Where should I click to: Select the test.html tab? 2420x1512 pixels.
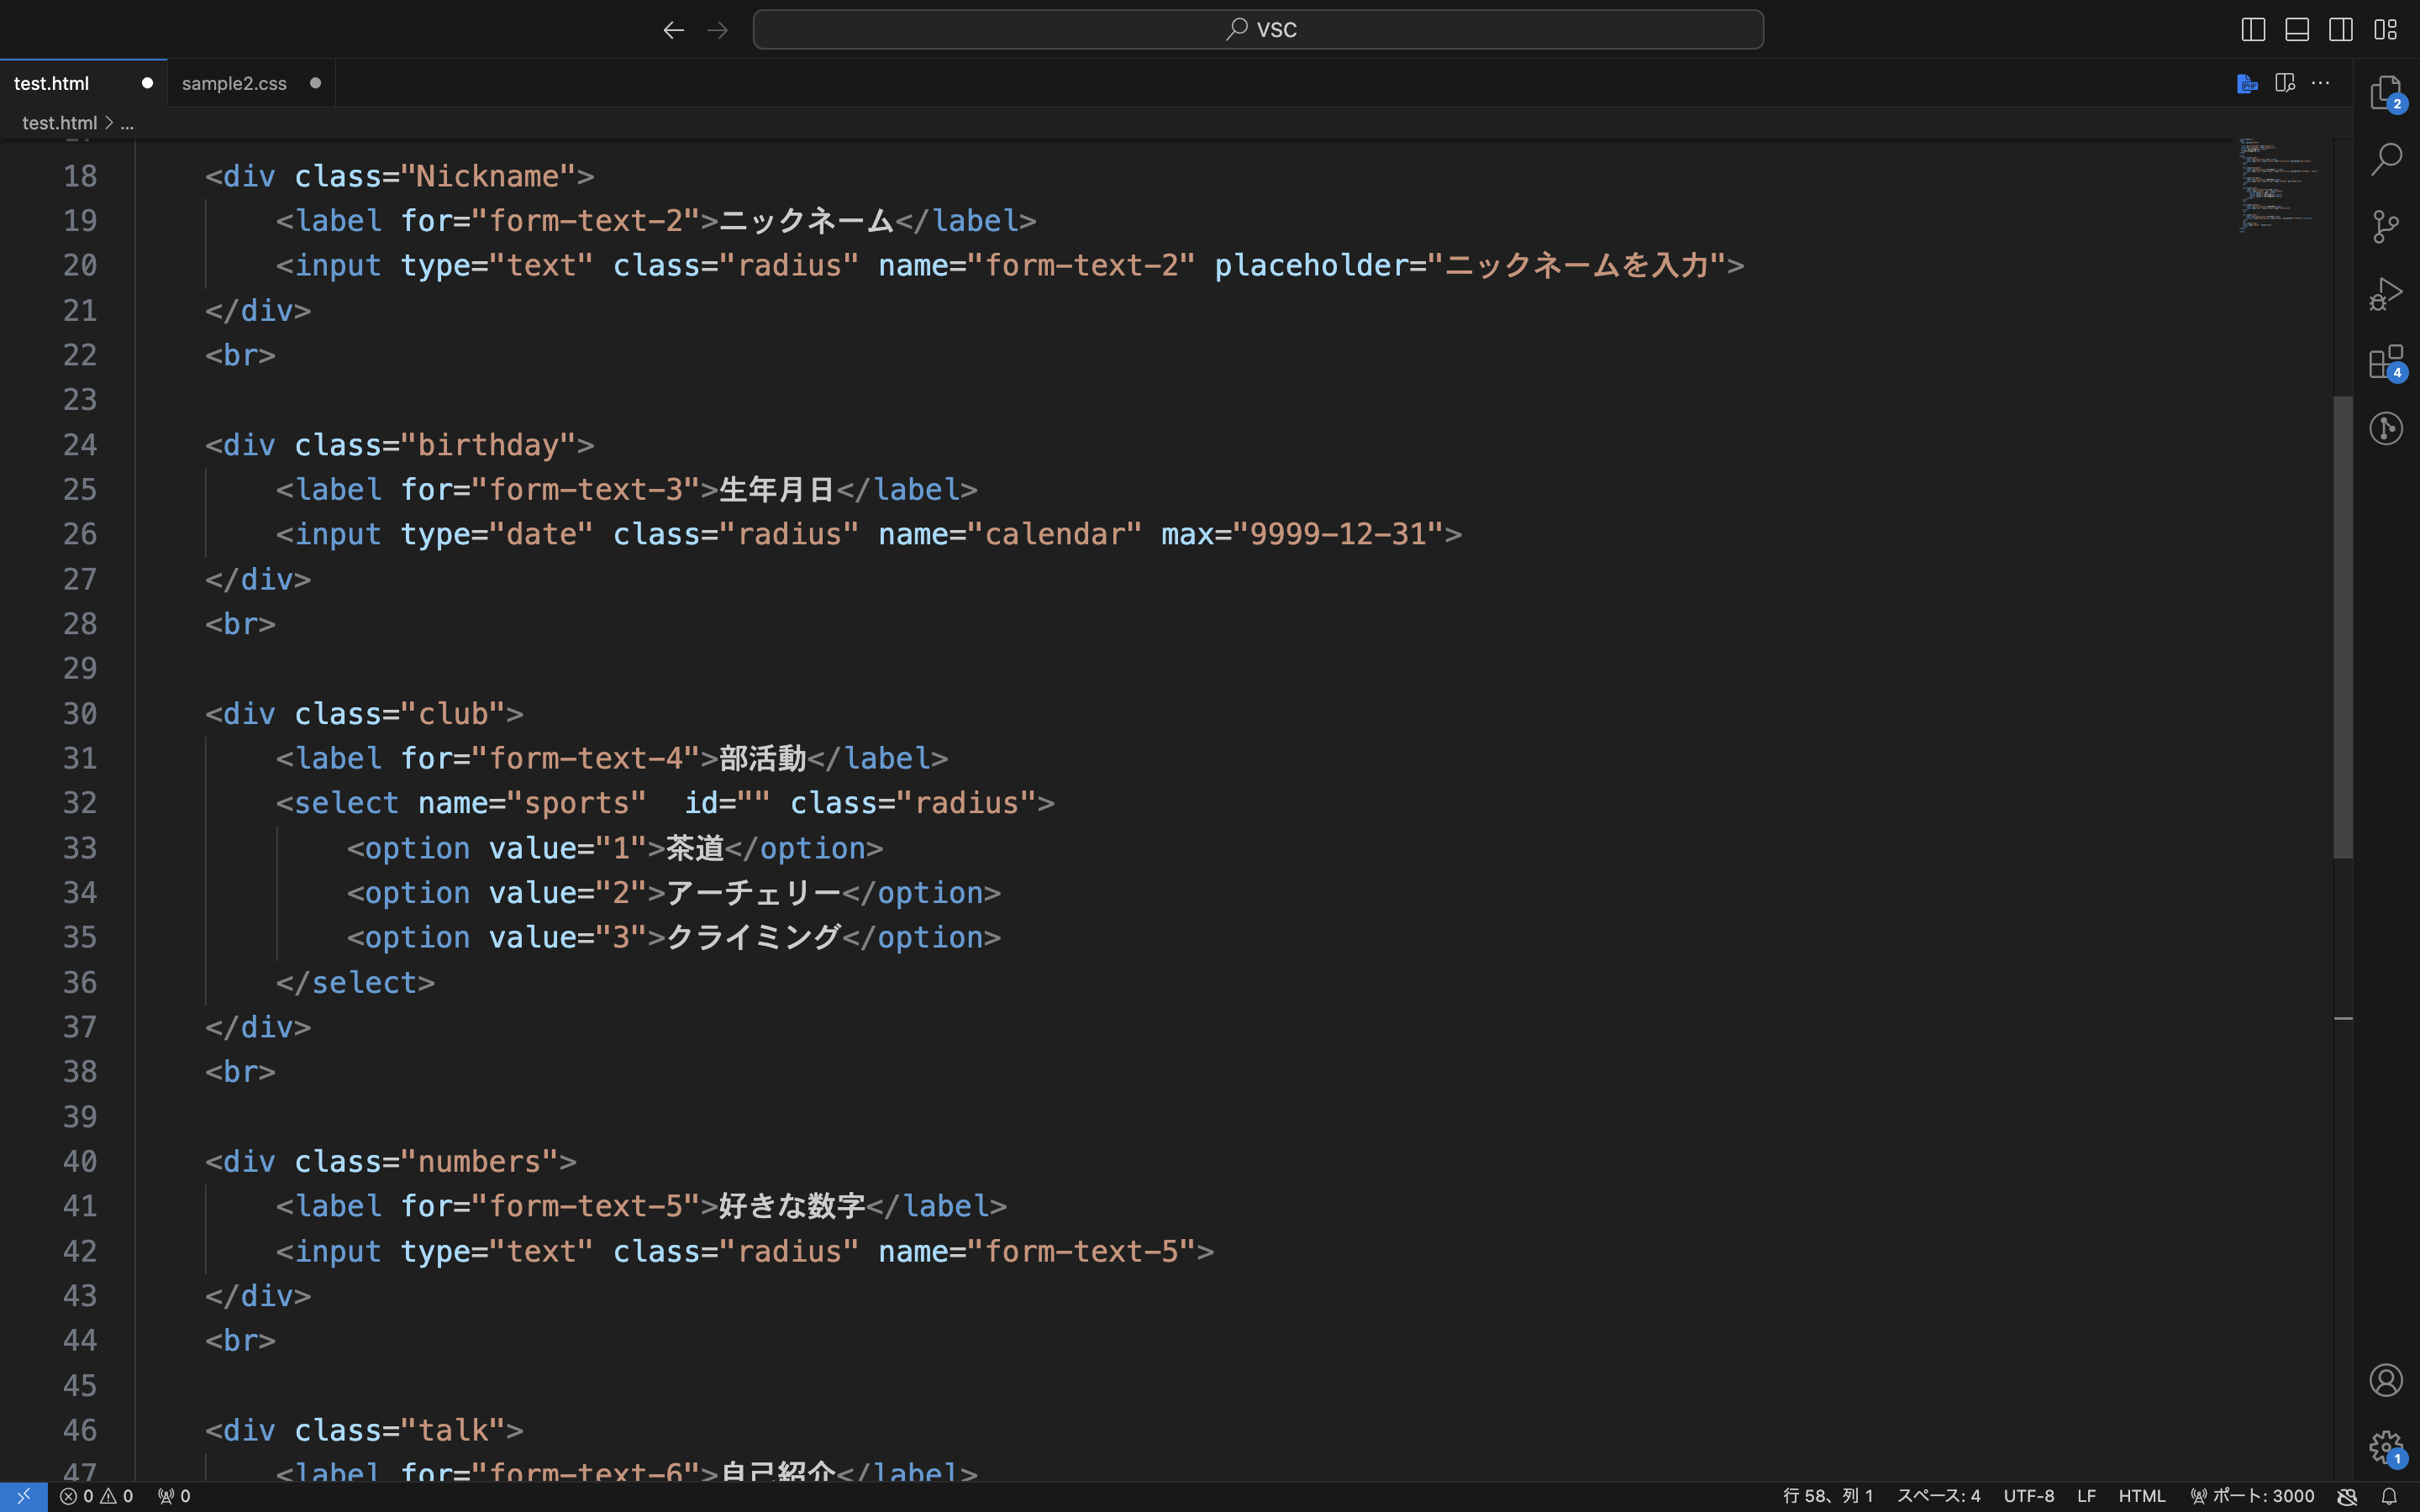[52, 83]
